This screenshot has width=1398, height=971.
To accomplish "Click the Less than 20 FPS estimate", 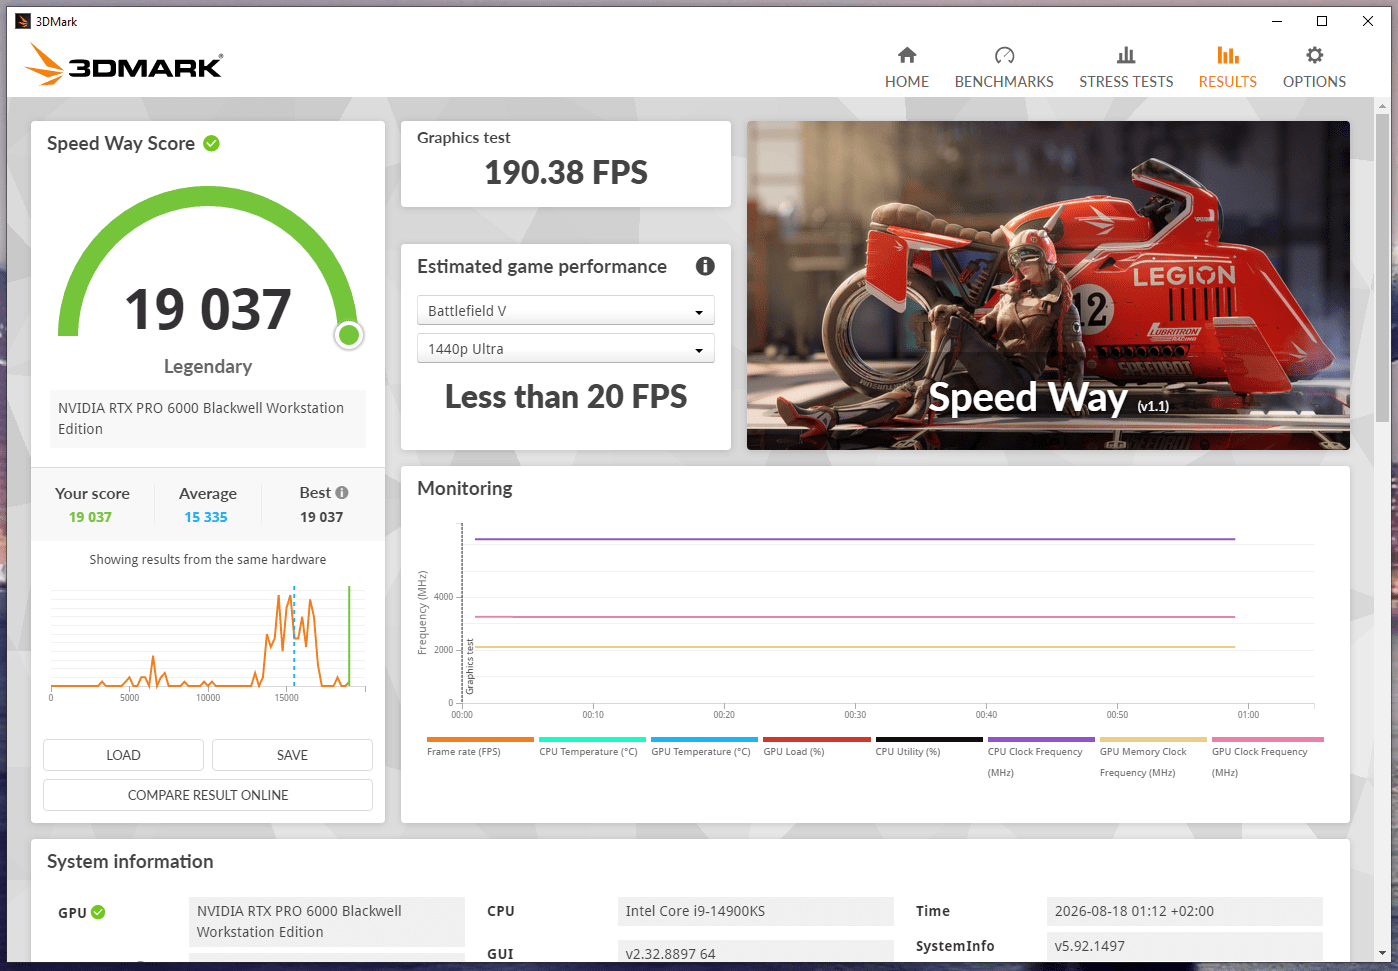I will pos(566,397).
